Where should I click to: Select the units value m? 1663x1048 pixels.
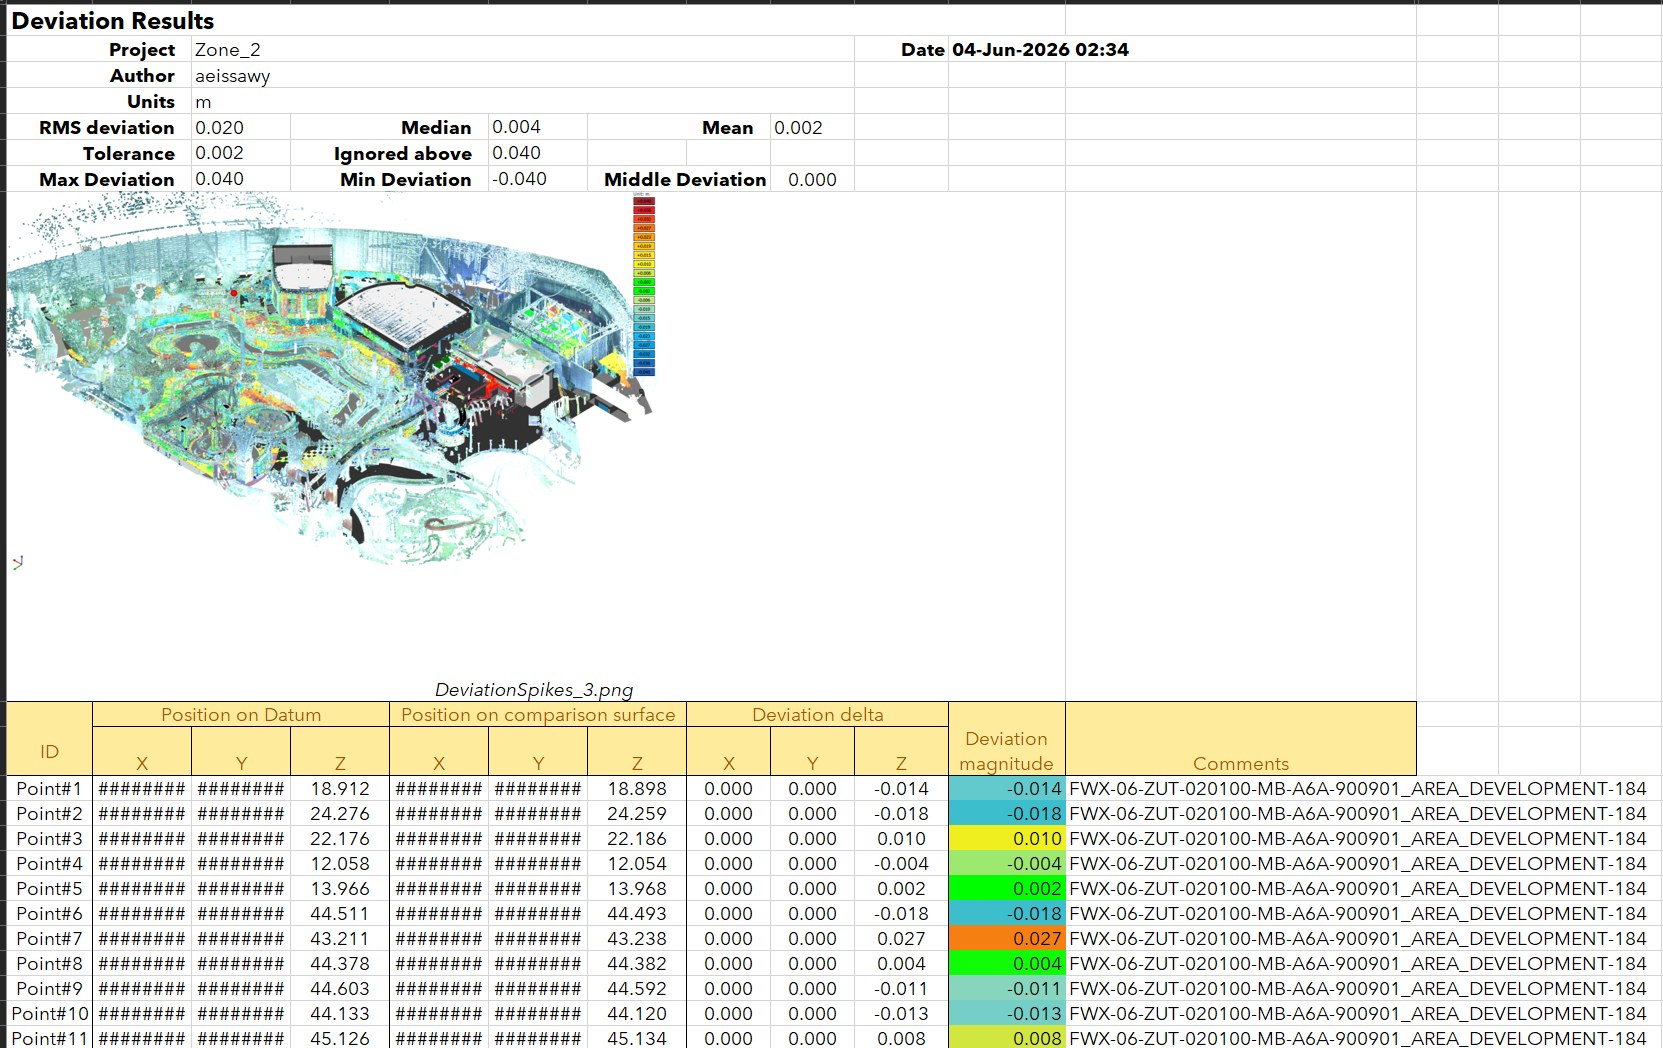pos(203,102)
